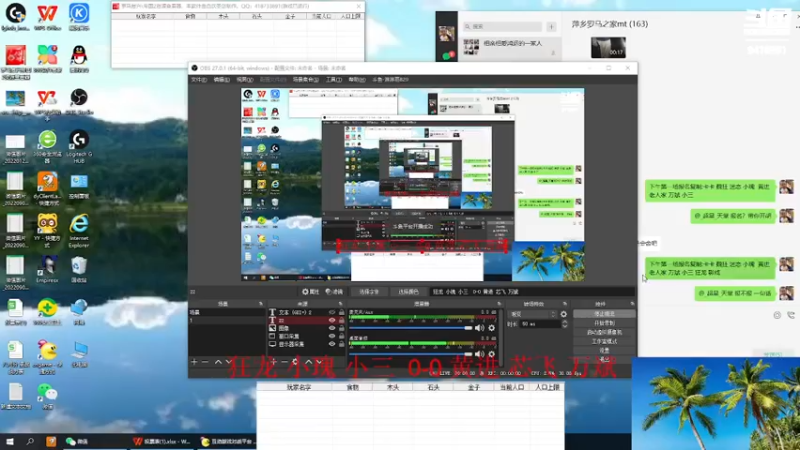The height and width of the screenshot is (450, 800).
Task: Open 属性 properties of selected source
Action: [x=310, y=292]
